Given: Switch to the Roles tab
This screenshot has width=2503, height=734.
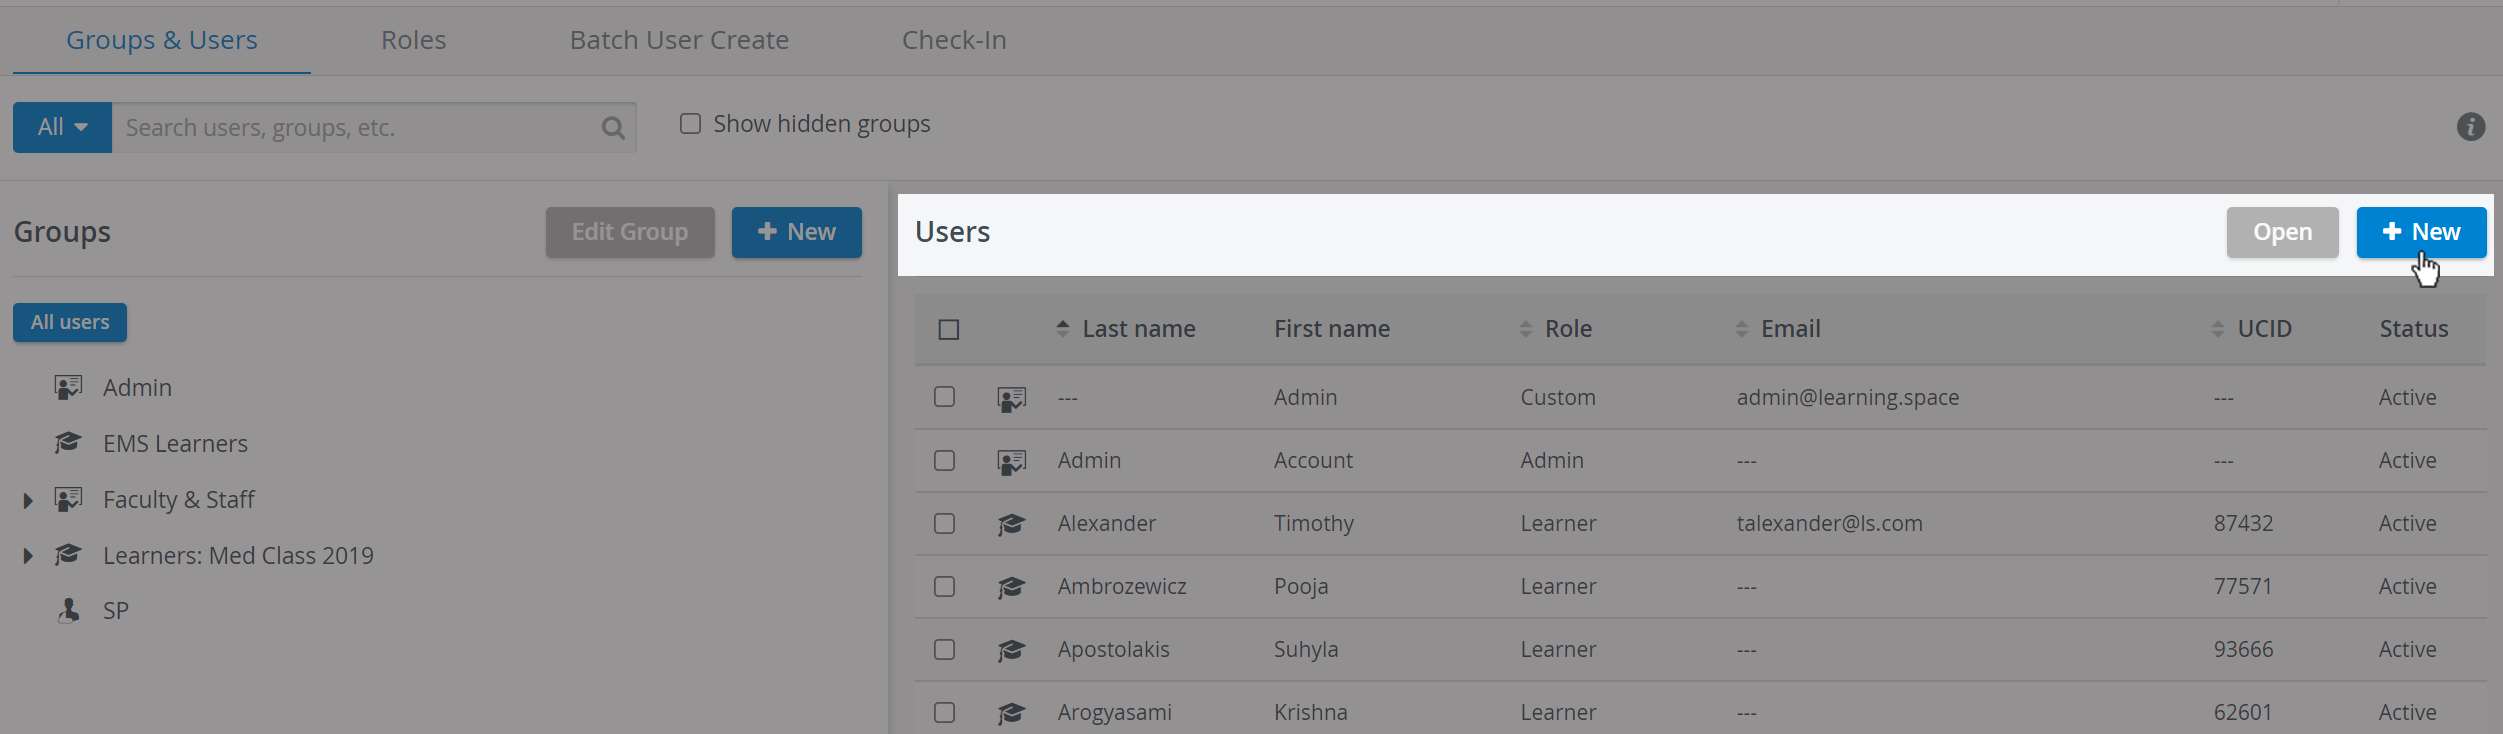Looking at the screenshot, I should (413, 40).
